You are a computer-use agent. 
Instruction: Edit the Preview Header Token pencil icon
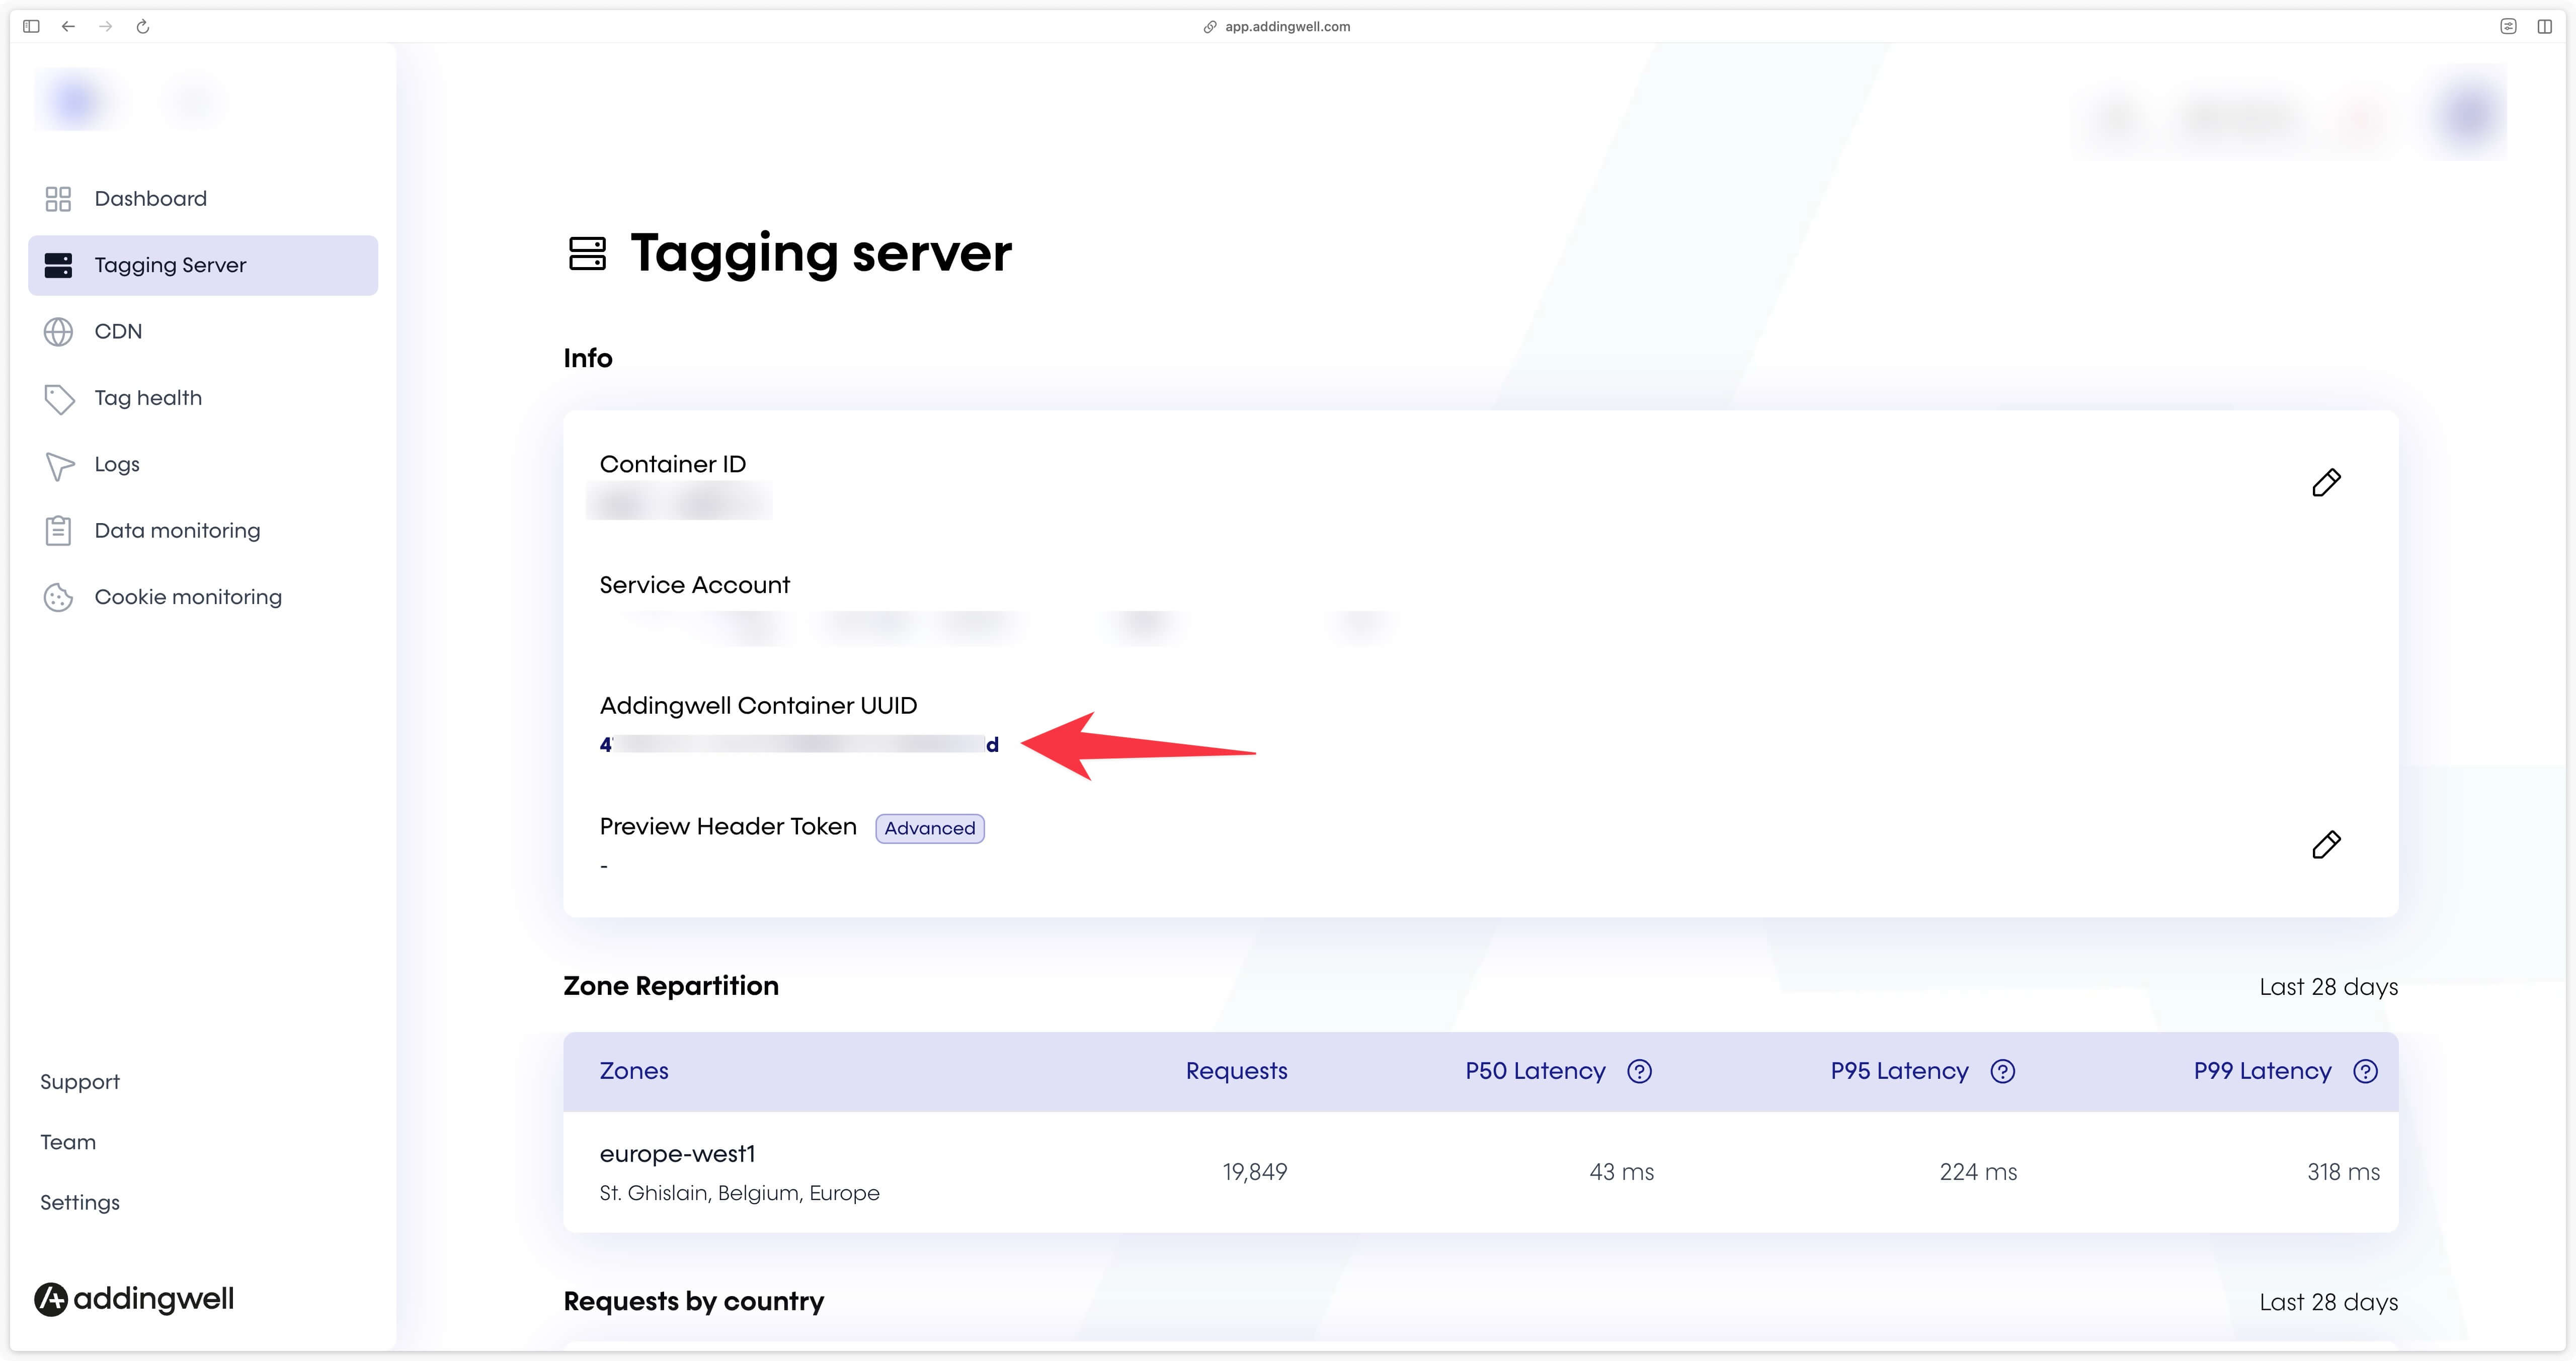click(x=2326, y=845)
